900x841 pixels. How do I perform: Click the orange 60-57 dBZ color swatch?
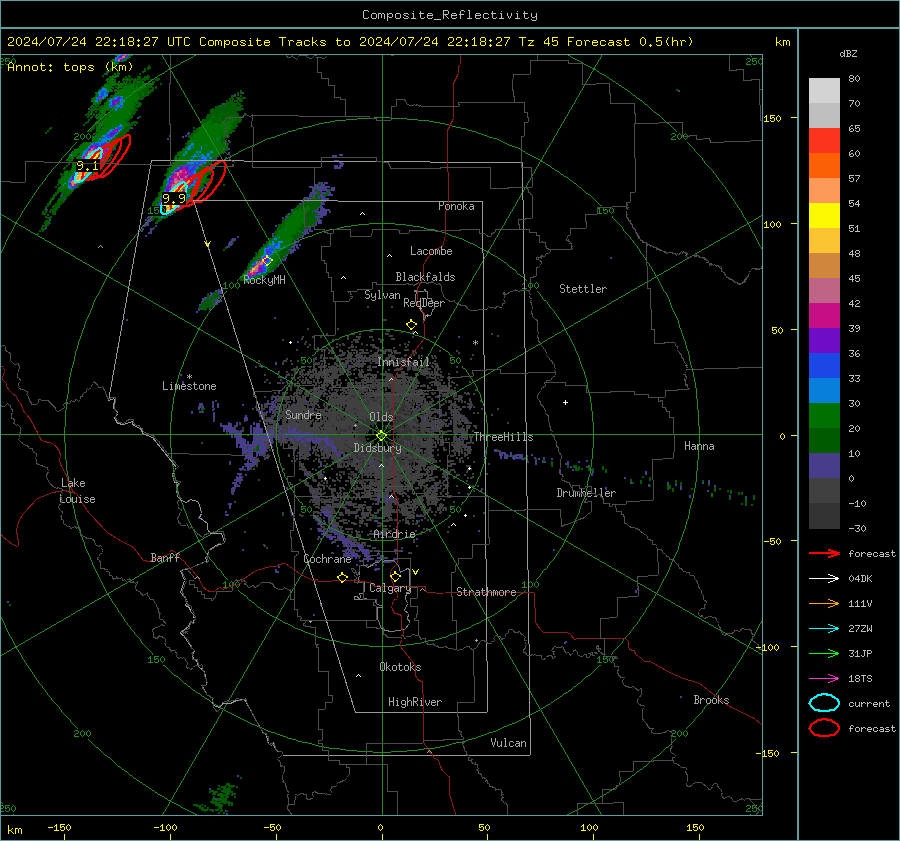(824, 166)
